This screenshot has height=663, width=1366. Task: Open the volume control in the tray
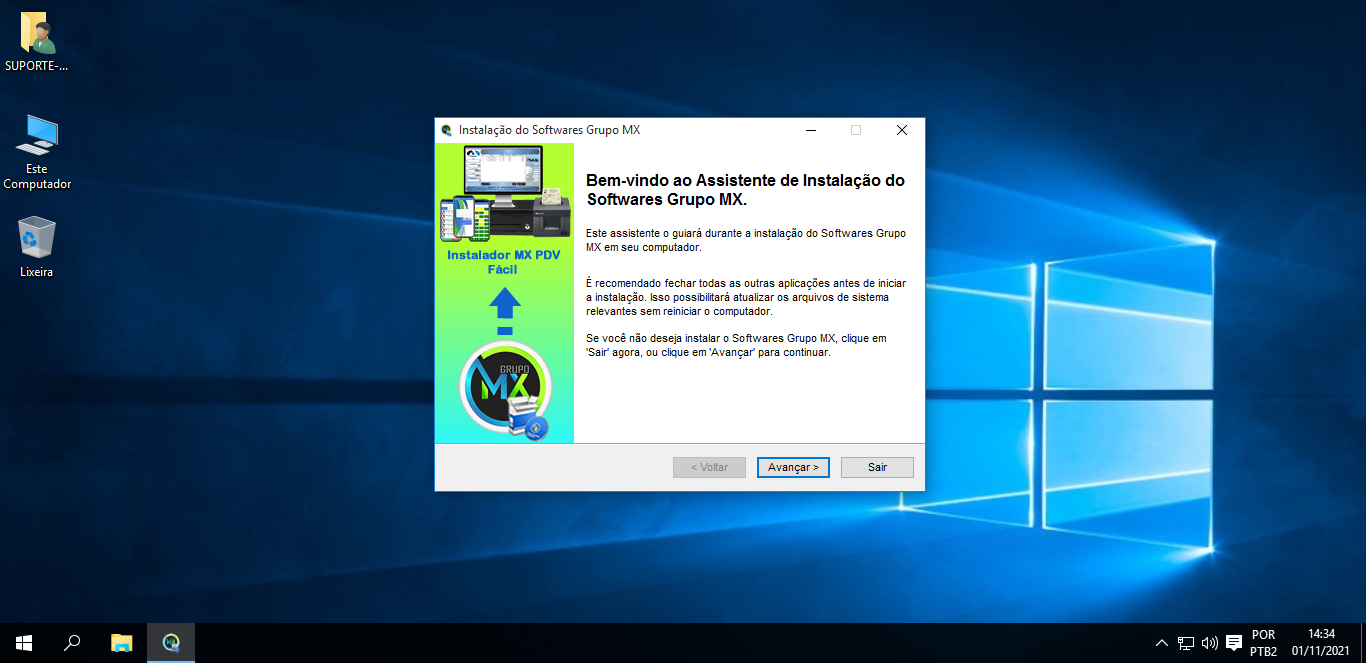tap(1210, 643)
